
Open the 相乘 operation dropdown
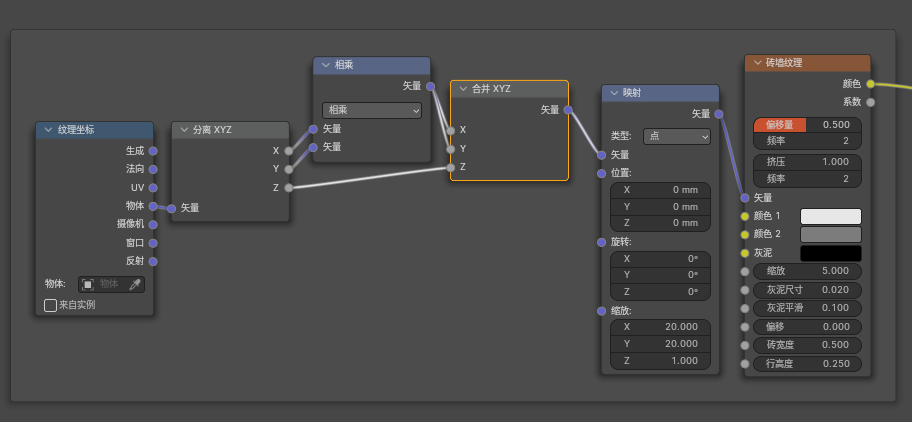(x=372, y=110)
